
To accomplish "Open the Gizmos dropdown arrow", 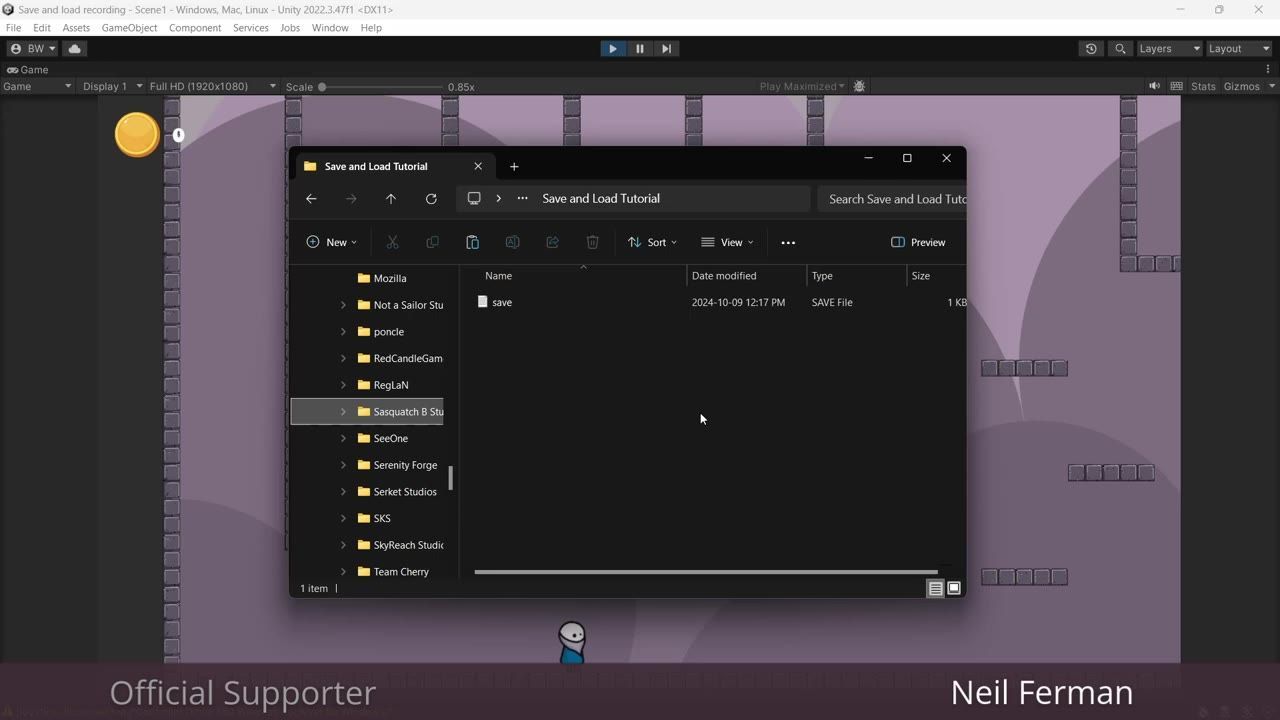I will tap(1271, 86).
